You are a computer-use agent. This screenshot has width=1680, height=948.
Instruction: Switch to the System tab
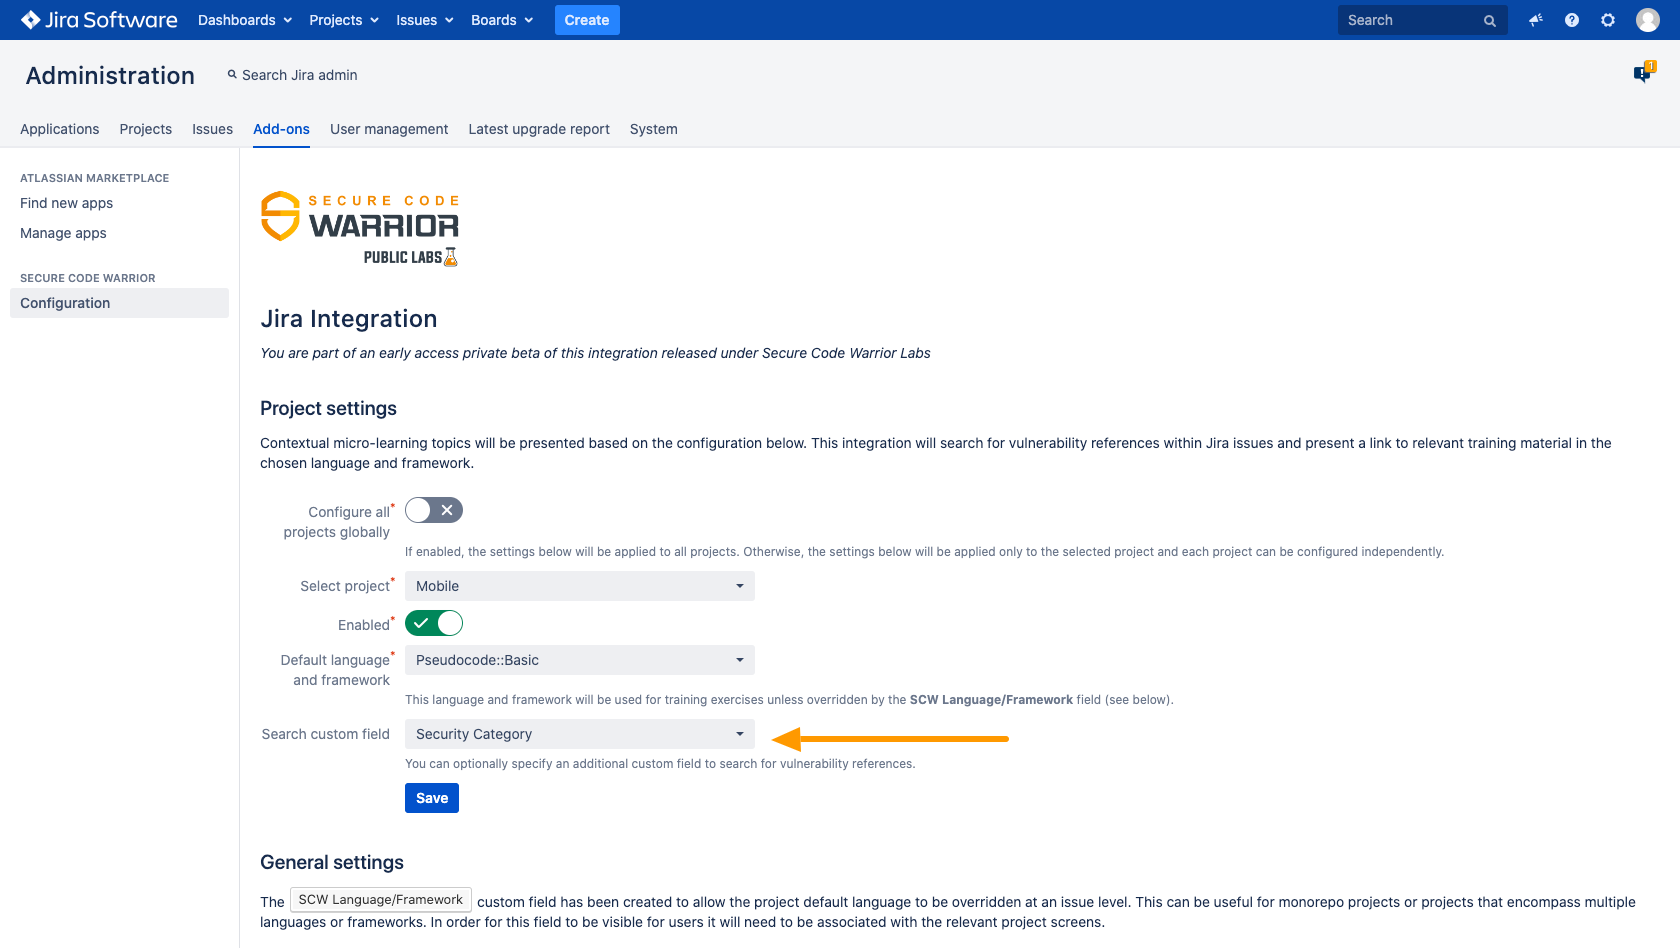click(x=654, y=129)
